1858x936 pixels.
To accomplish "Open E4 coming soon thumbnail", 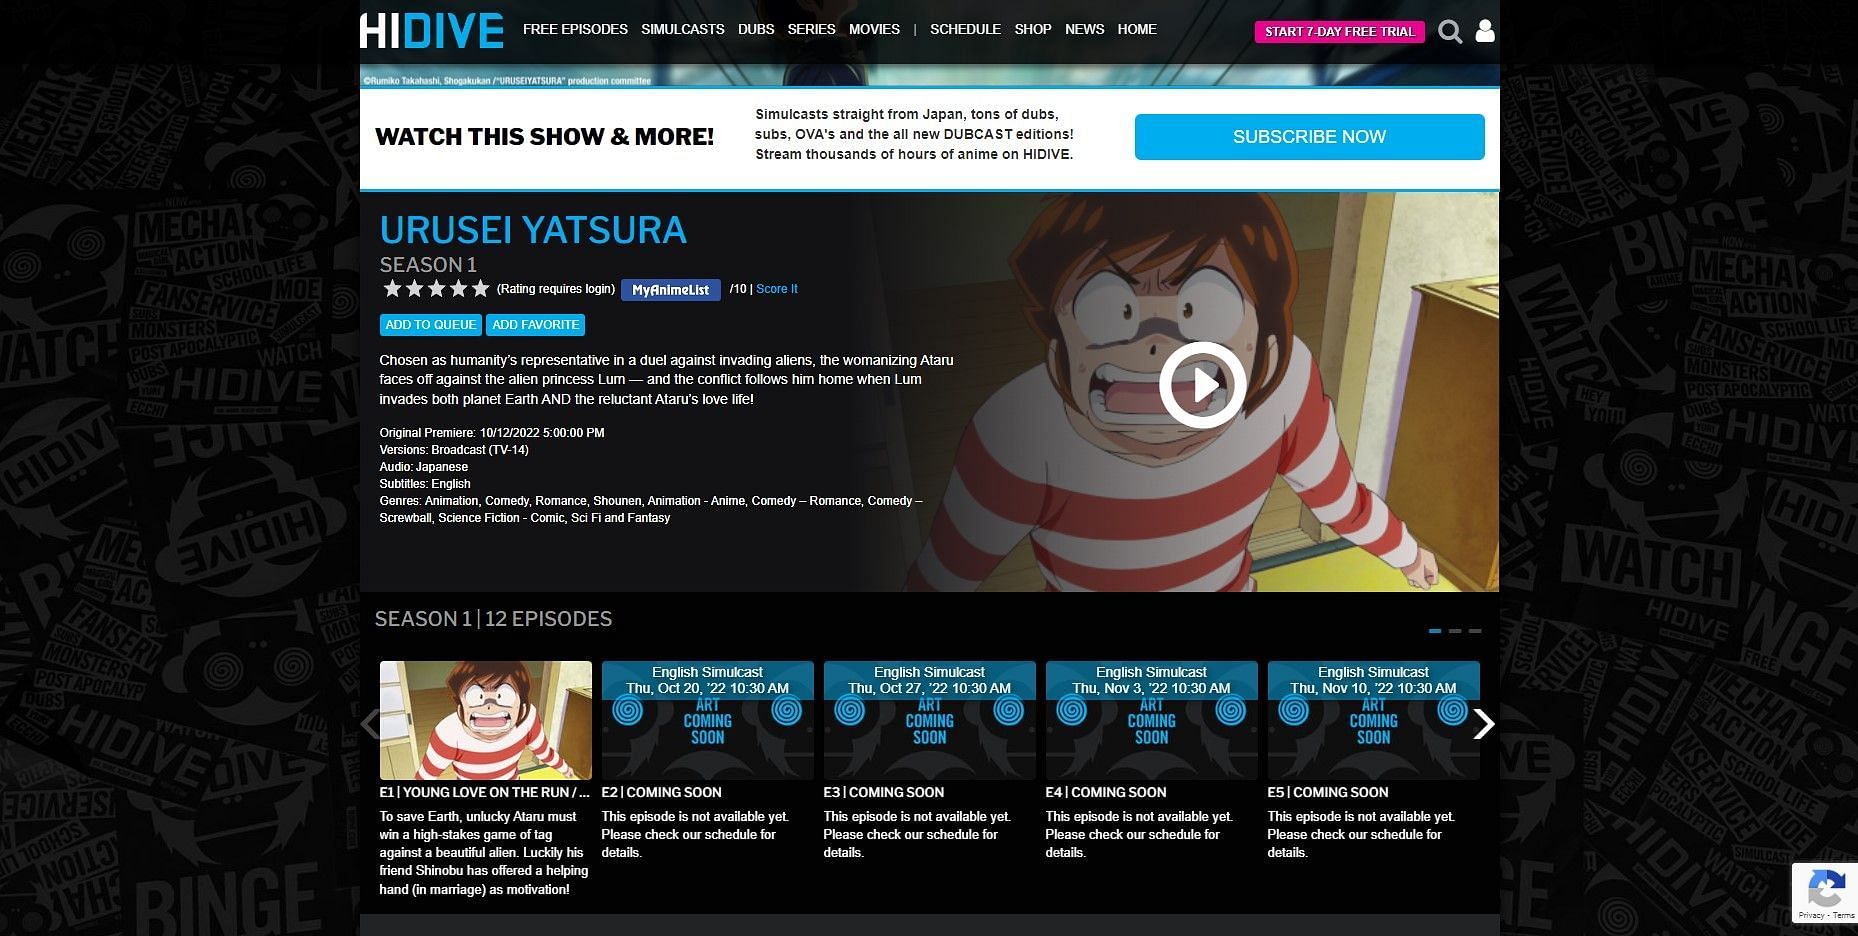I will 1152,720.
